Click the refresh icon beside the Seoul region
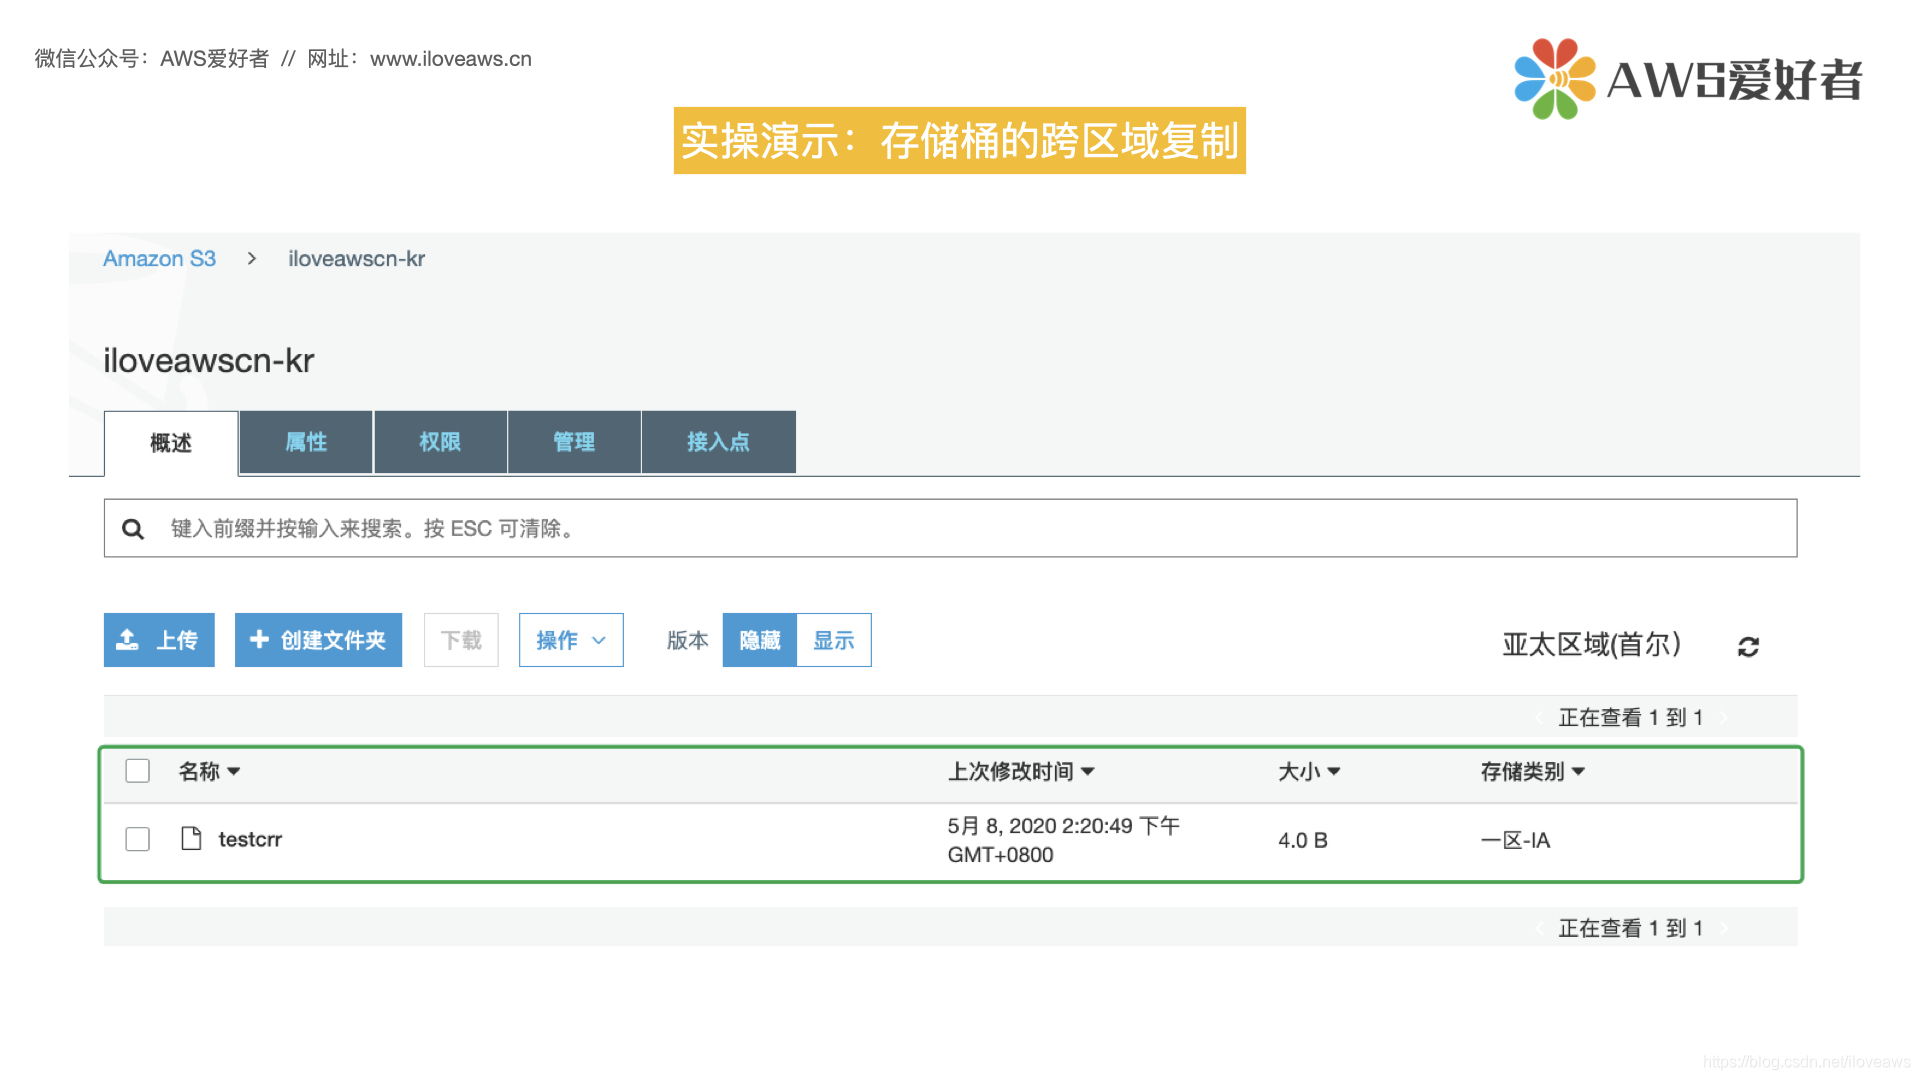This screenshot has height=1080, width=1920. click(x=1748, y=647)
